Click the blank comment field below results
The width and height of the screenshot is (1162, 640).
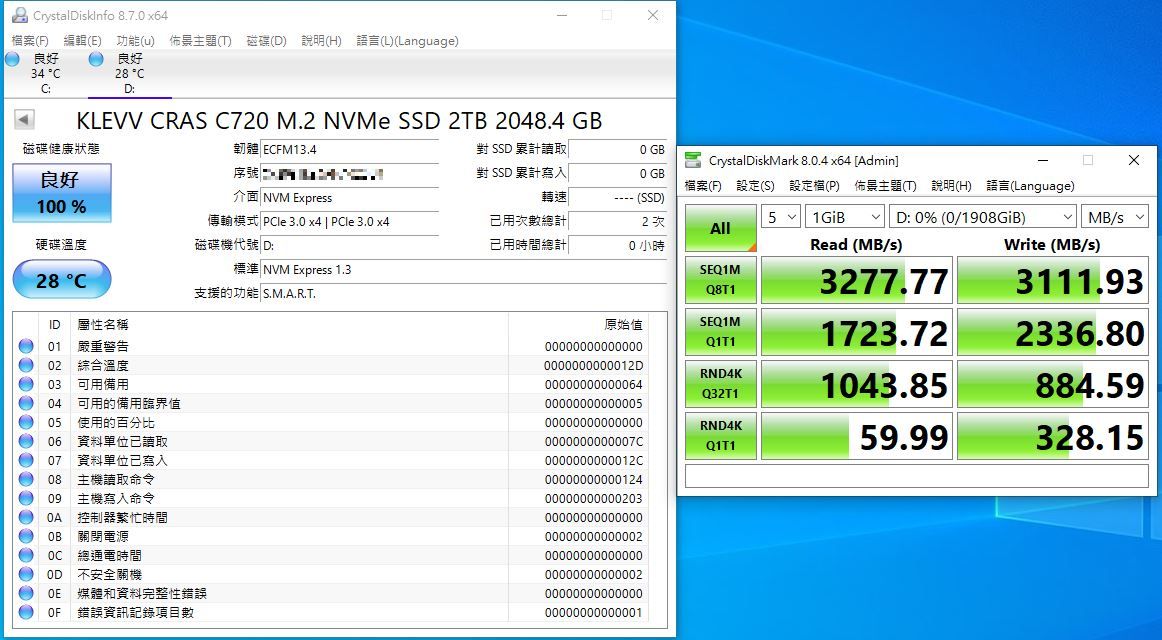(917, 476)
